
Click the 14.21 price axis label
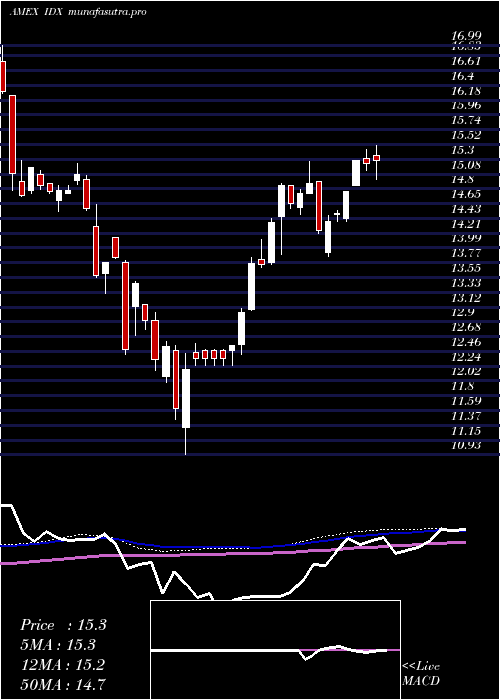coord(466,224)
